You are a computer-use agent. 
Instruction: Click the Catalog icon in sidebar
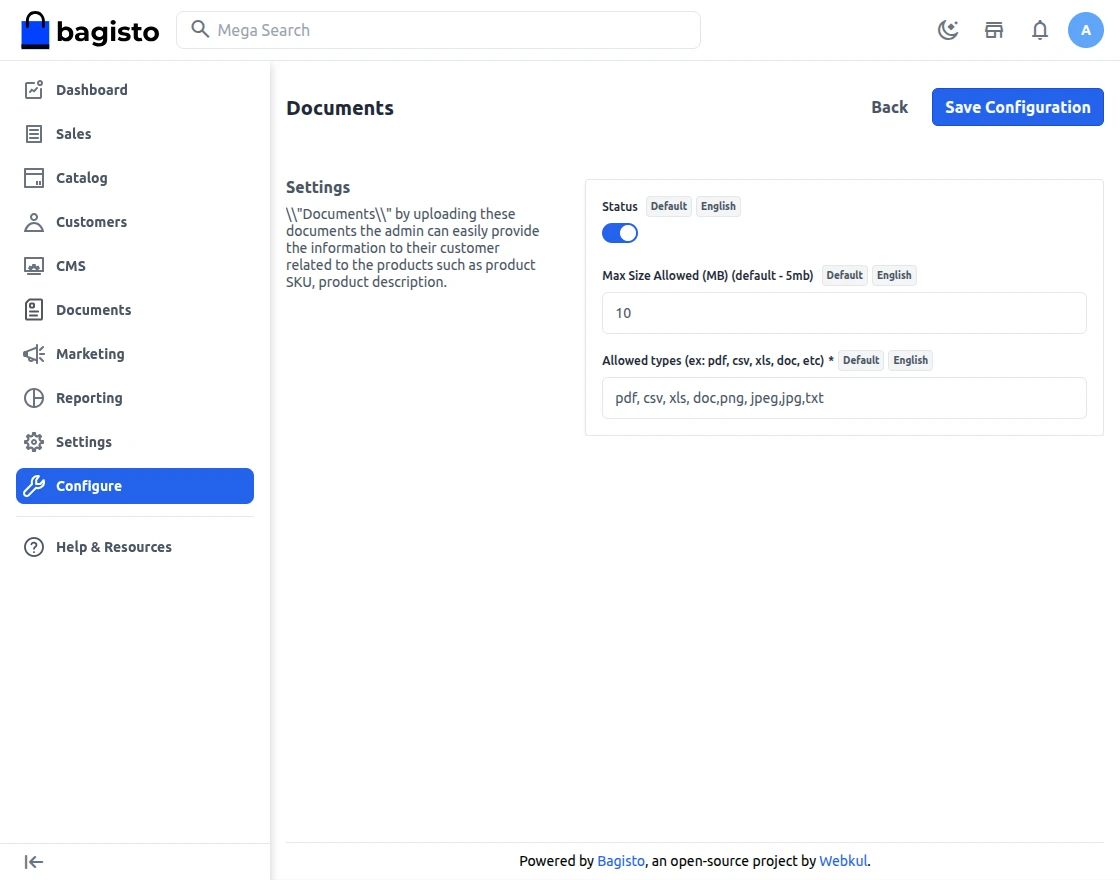(x=34, y=178)
